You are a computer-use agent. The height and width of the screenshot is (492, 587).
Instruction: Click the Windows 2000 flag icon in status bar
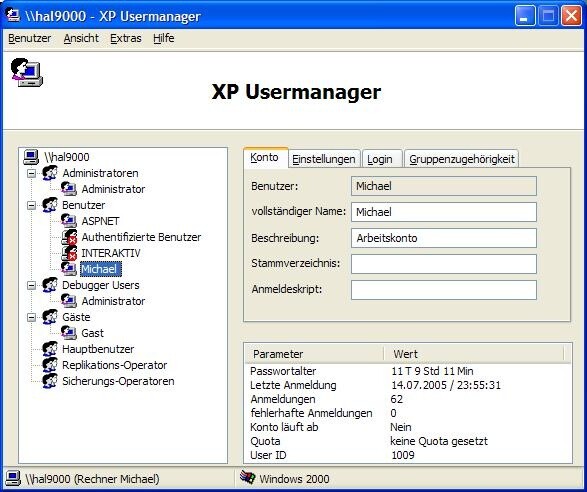tap(247, 478)
